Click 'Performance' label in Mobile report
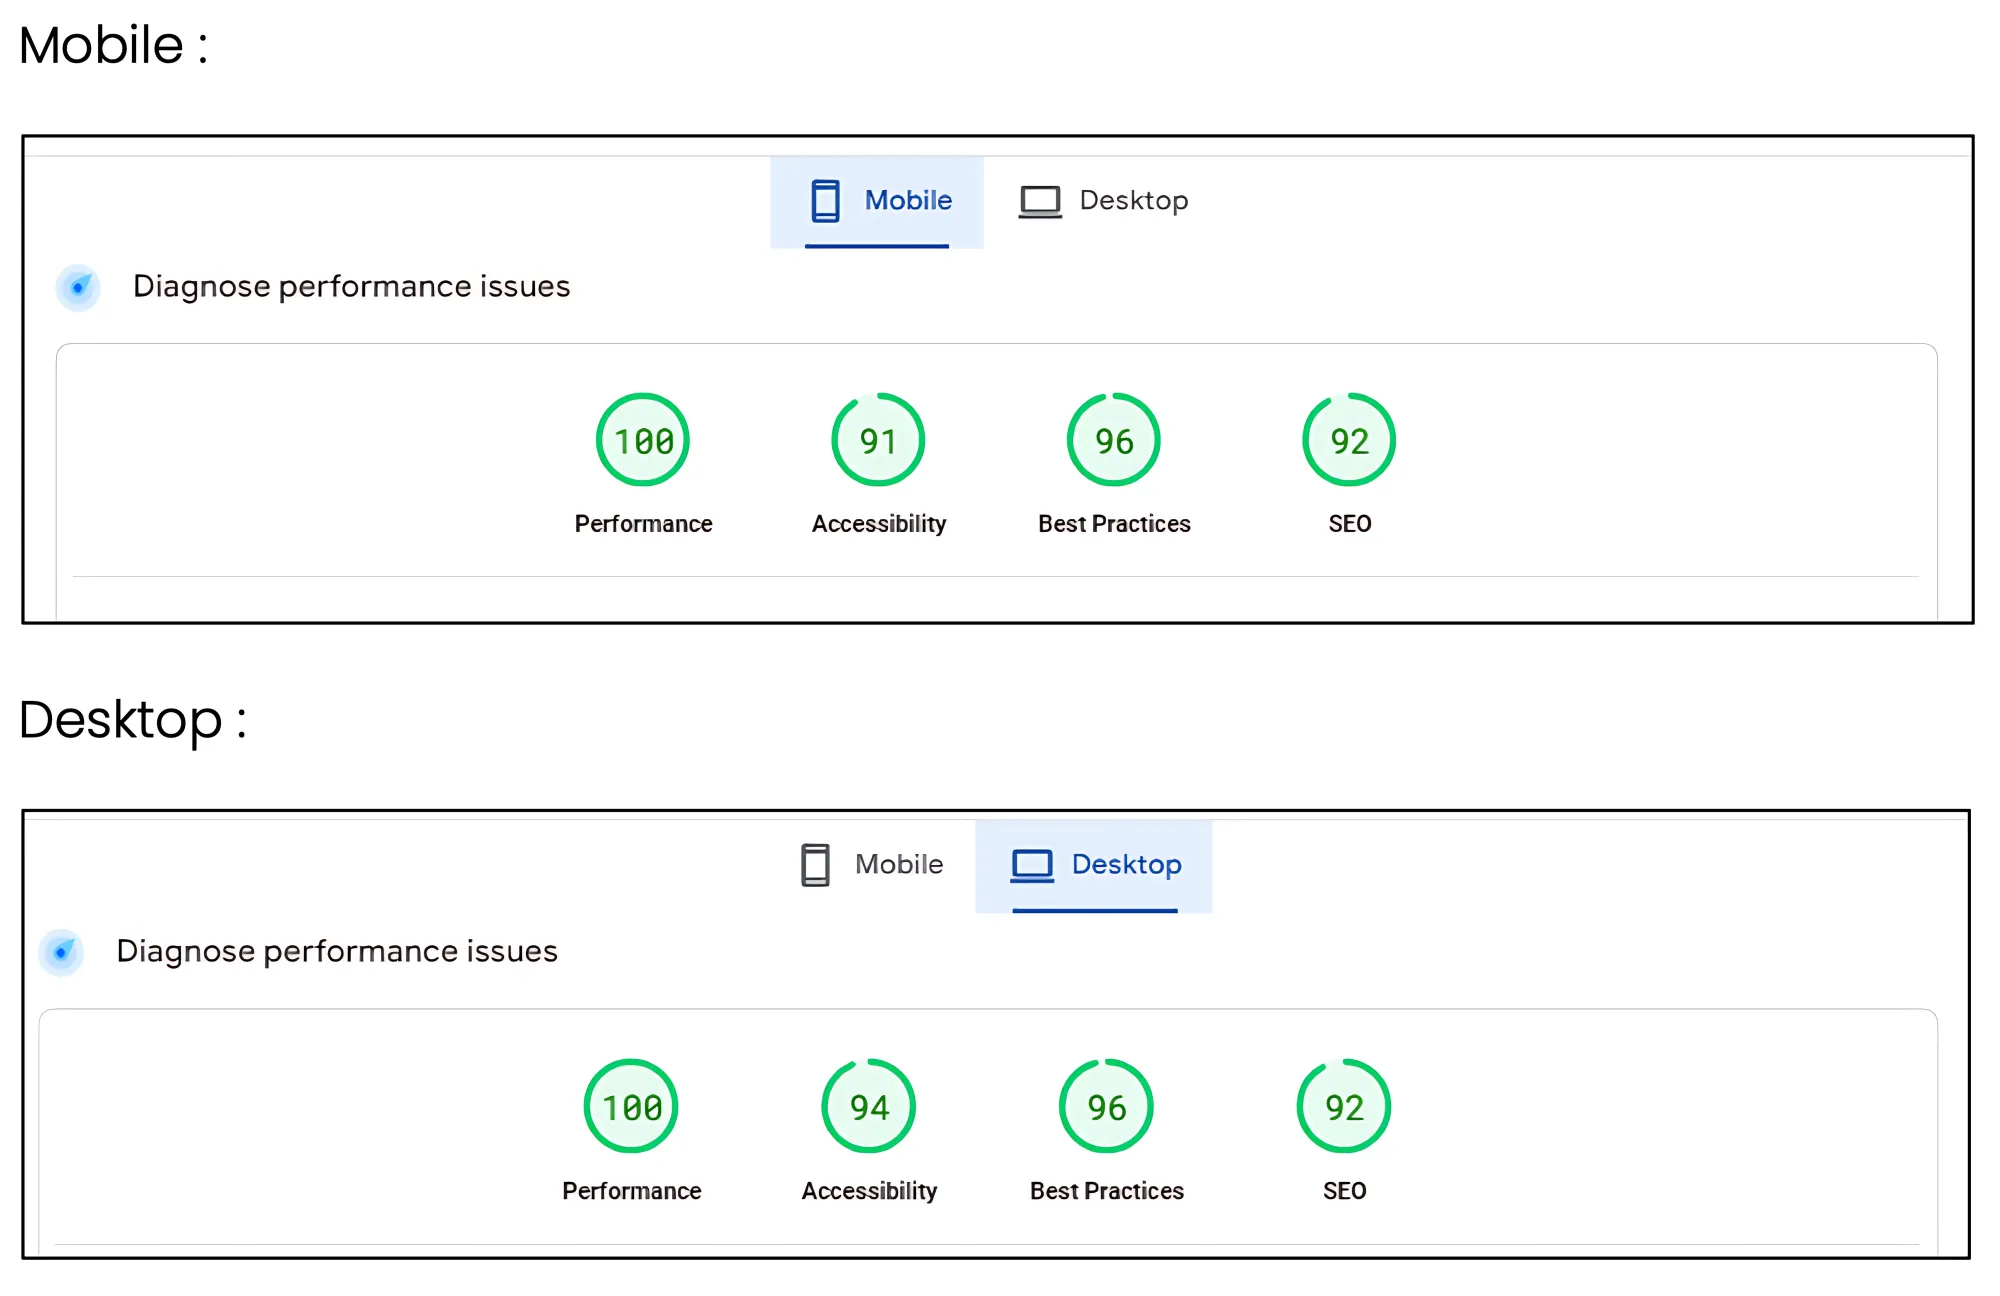The width and height of the screenshot is (2000, 1296). pos(643,524)
